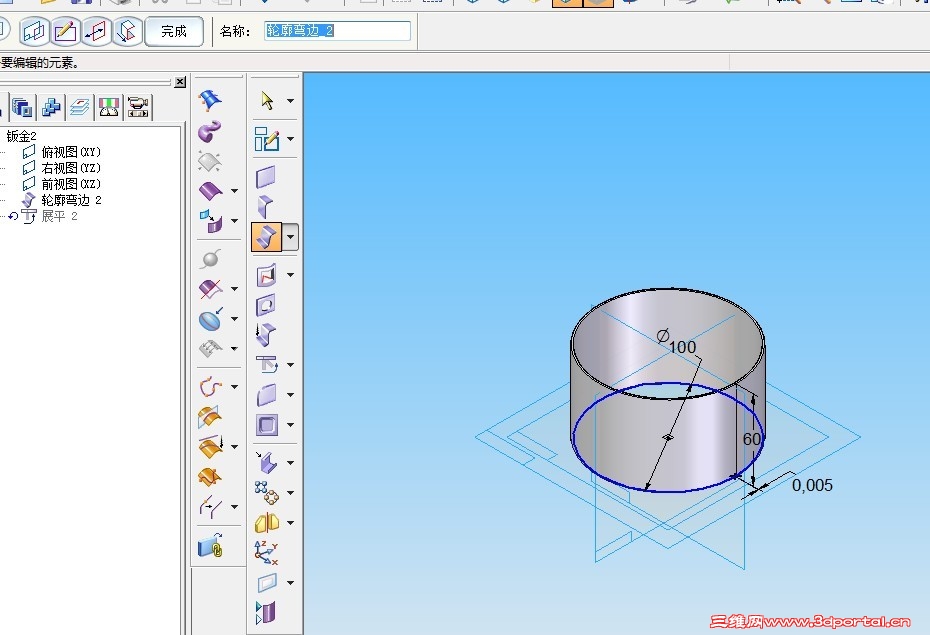Click the Plane step icon in ribbon

(34, 31)
